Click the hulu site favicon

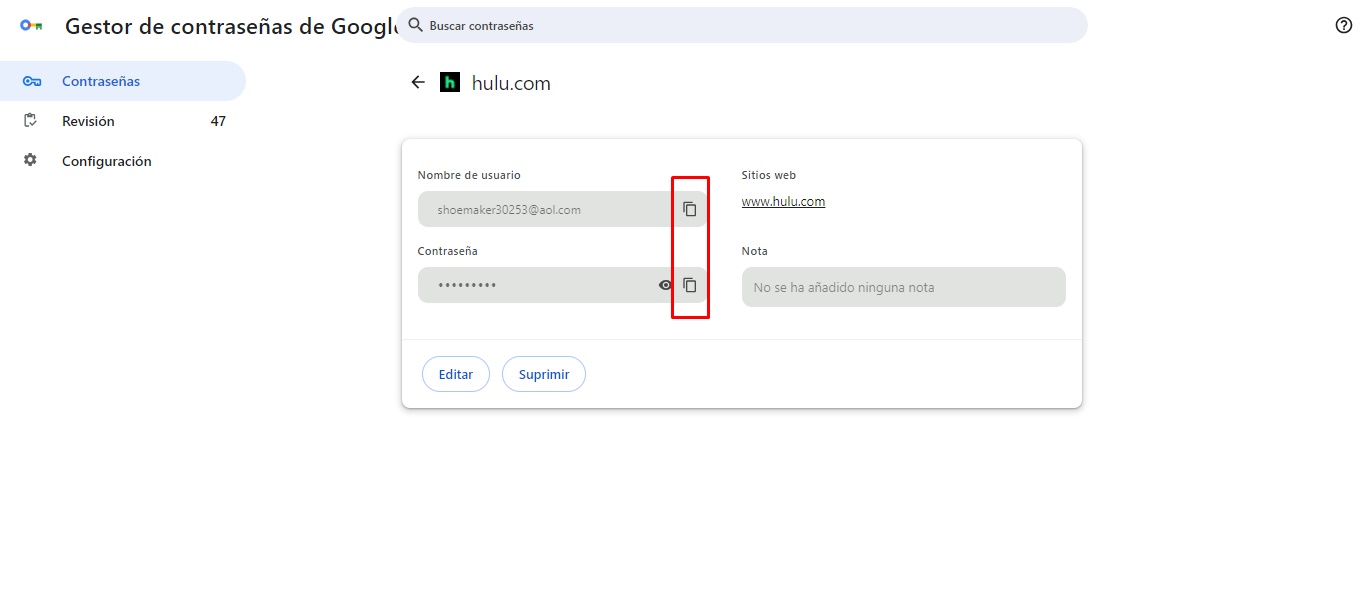(x=450, y=83)
